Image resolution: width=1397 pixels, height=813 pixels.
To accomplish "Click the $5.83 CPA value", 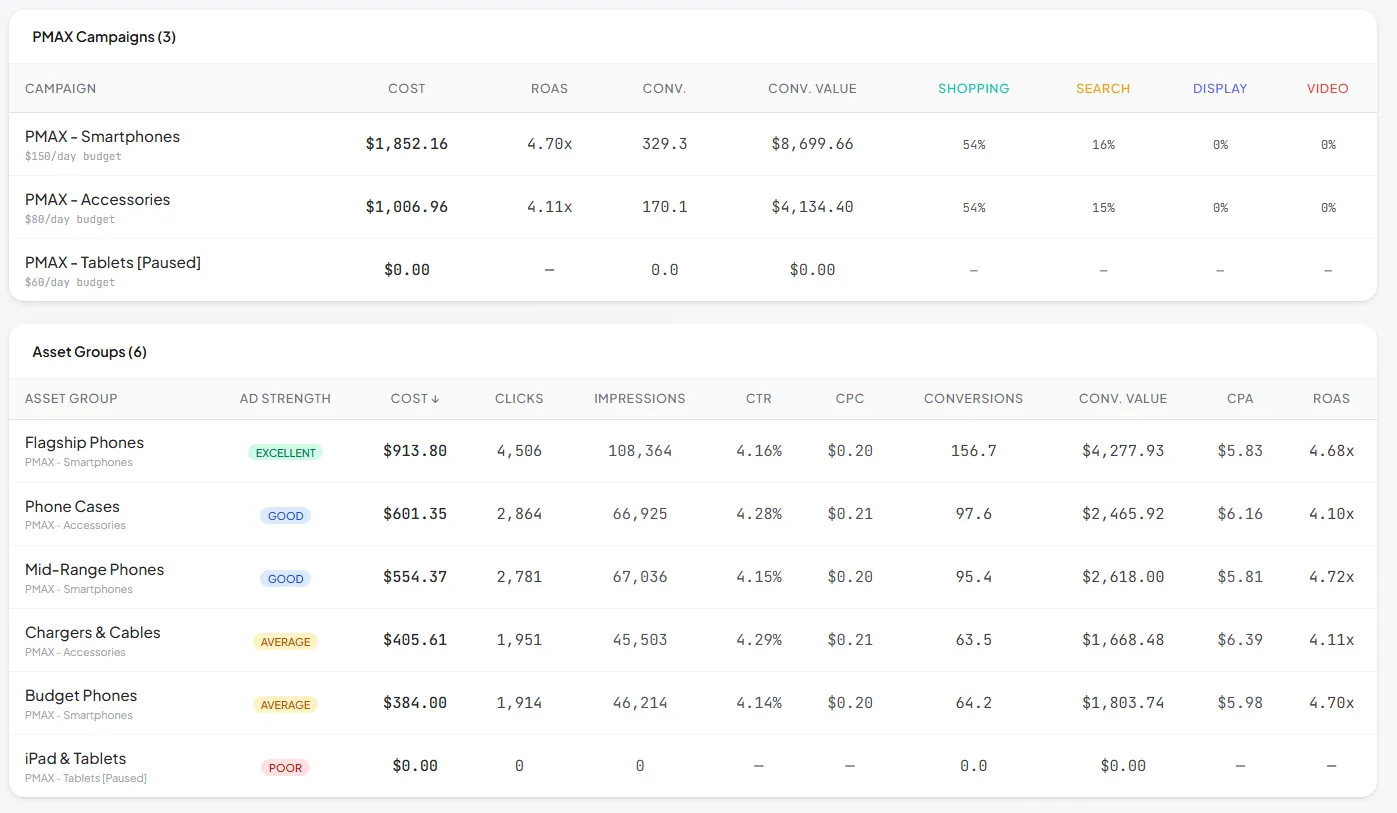I will pyautogui.click(x=1240, y=451).
